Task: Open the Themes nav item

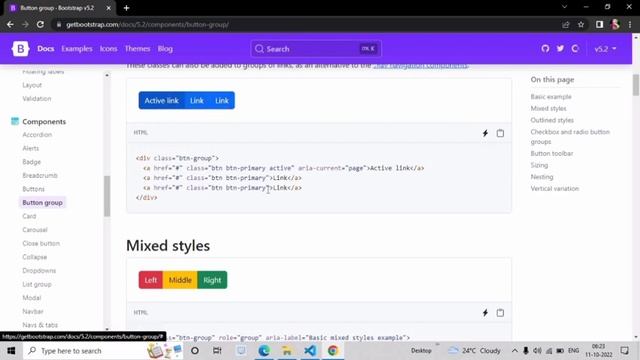Action: pos(138,49)
